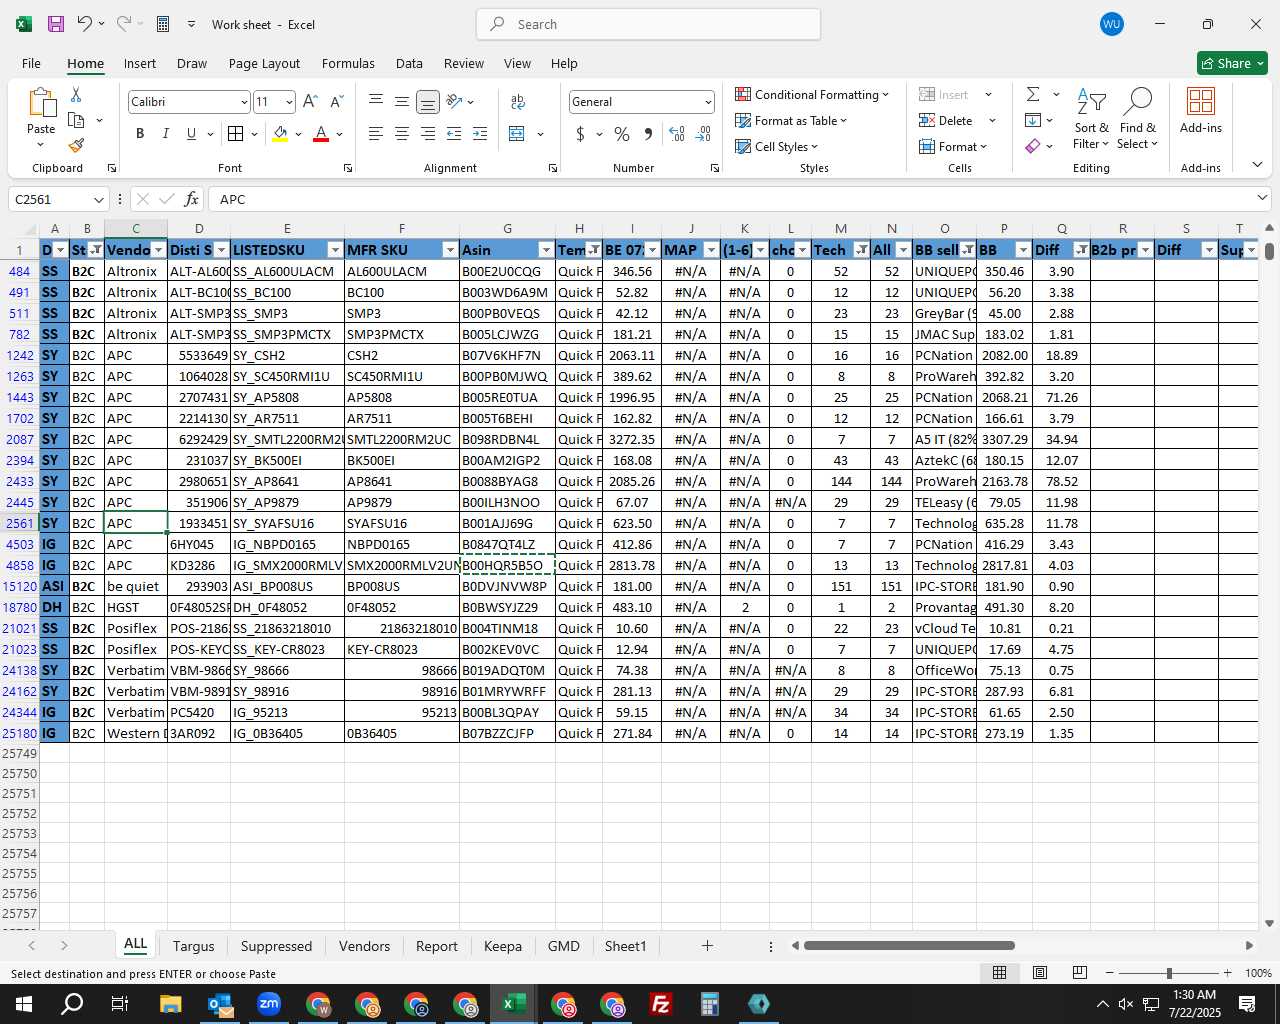
Task: Click the Insert Function fx icon
Action: tap(192, 199)
